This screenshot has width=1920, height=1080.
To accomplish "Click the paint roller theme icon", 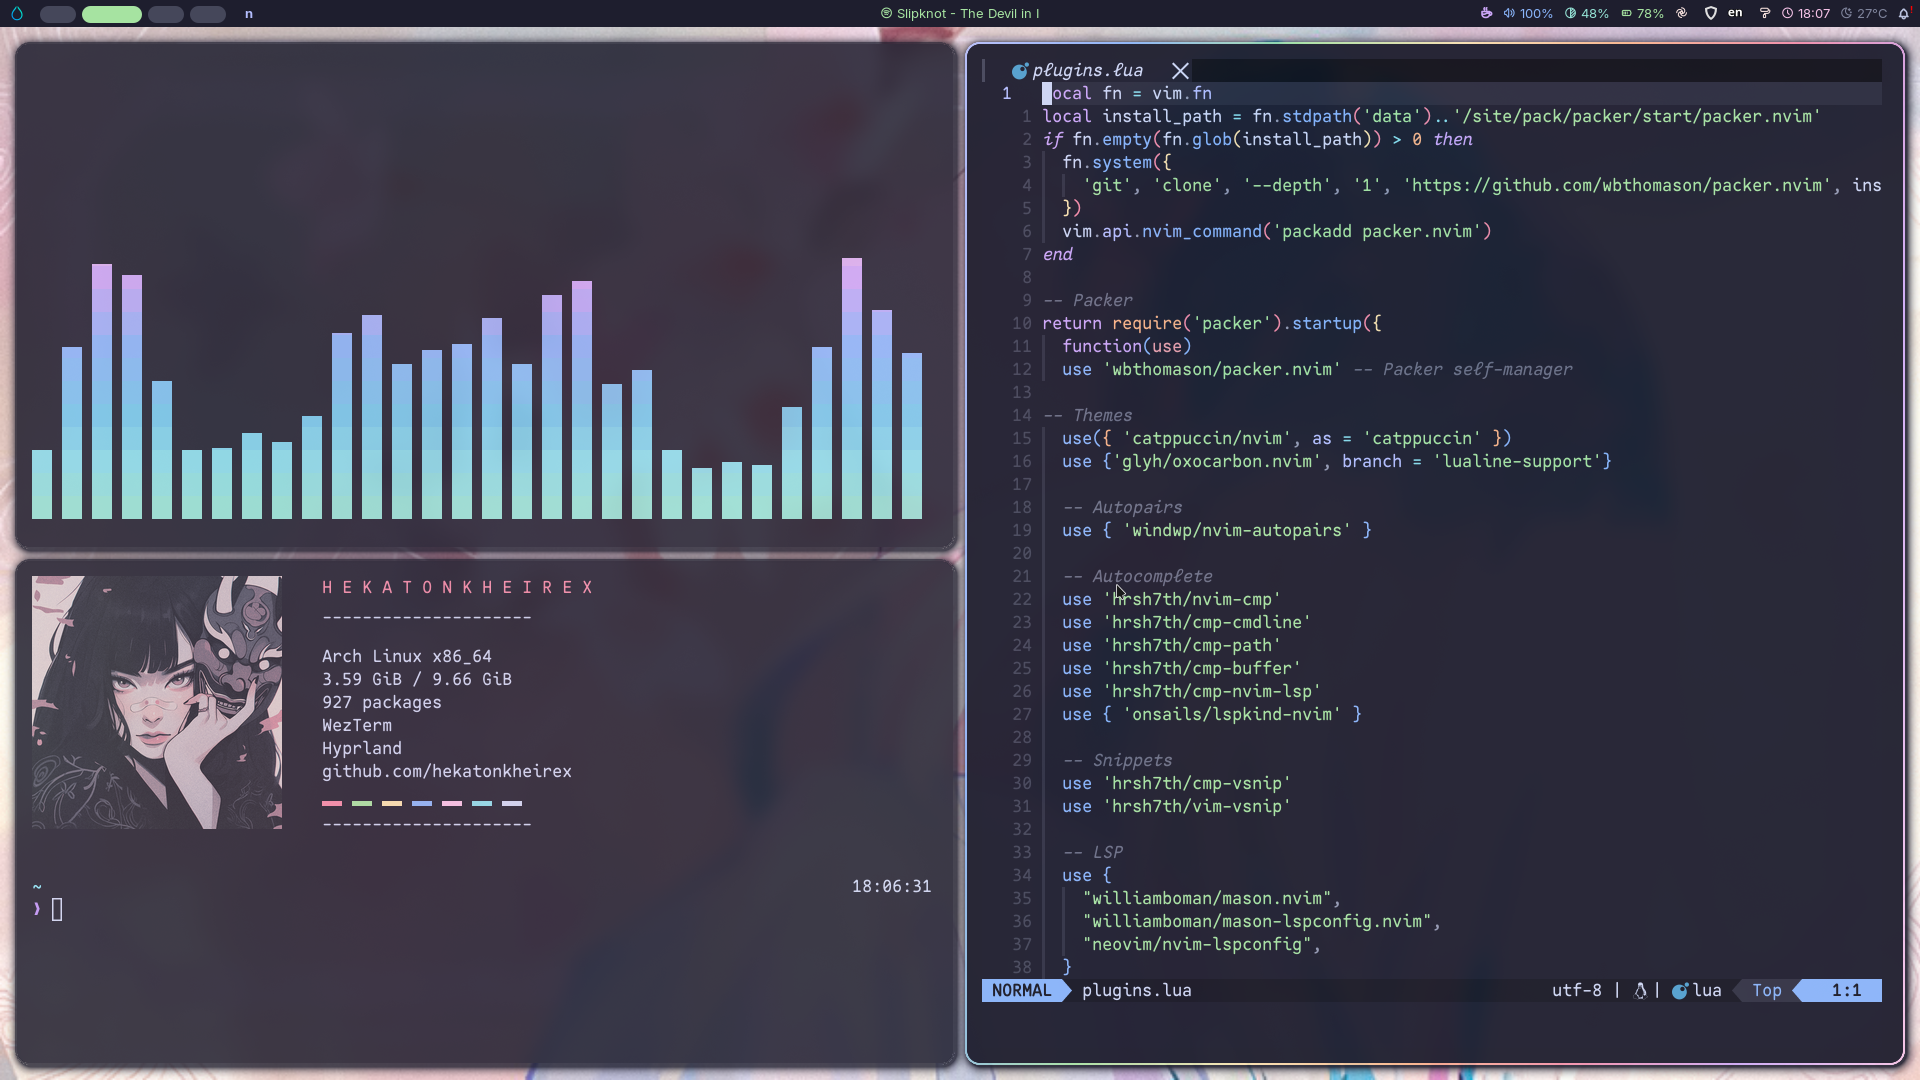I will 1764,13.
